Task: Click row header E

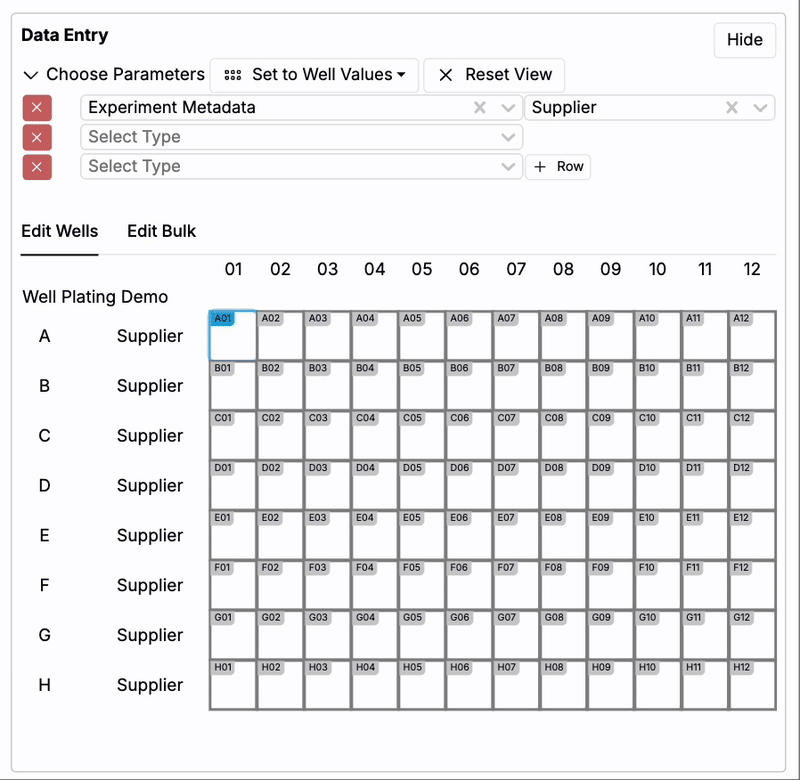Action: coord(44,536)
